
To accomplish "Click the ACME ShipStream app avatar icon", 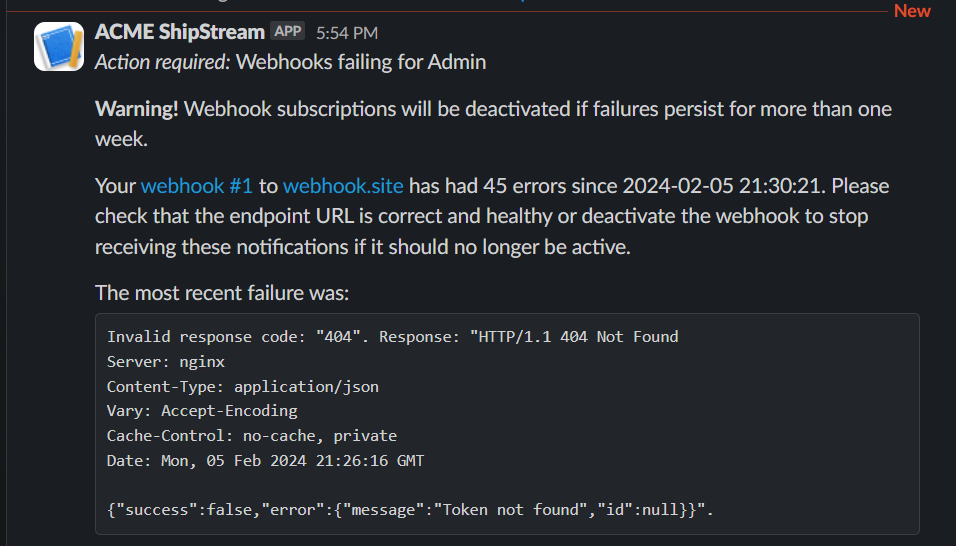I will pyautogui.click(x=59, y=47).
